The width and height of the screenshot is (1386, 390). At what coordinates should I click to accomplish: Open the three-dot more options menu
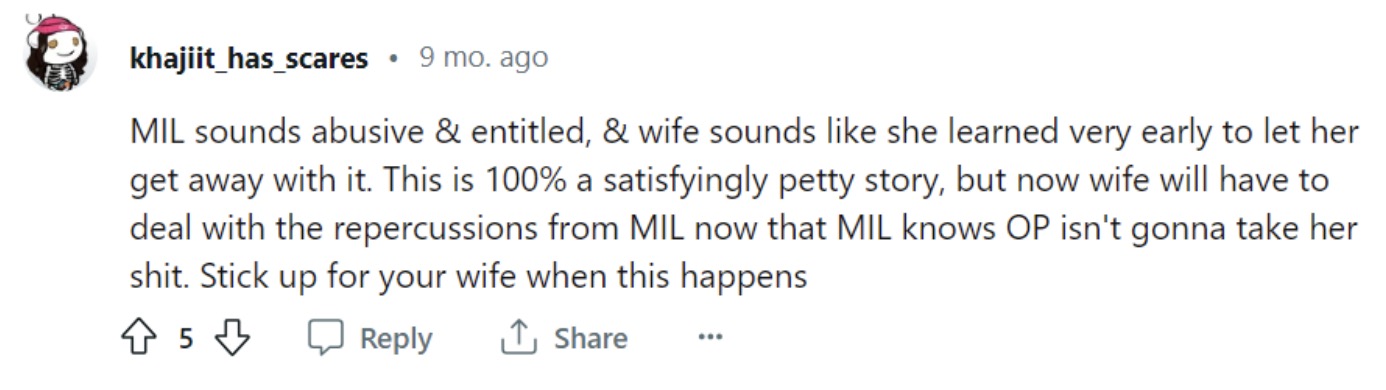(710, 338)
